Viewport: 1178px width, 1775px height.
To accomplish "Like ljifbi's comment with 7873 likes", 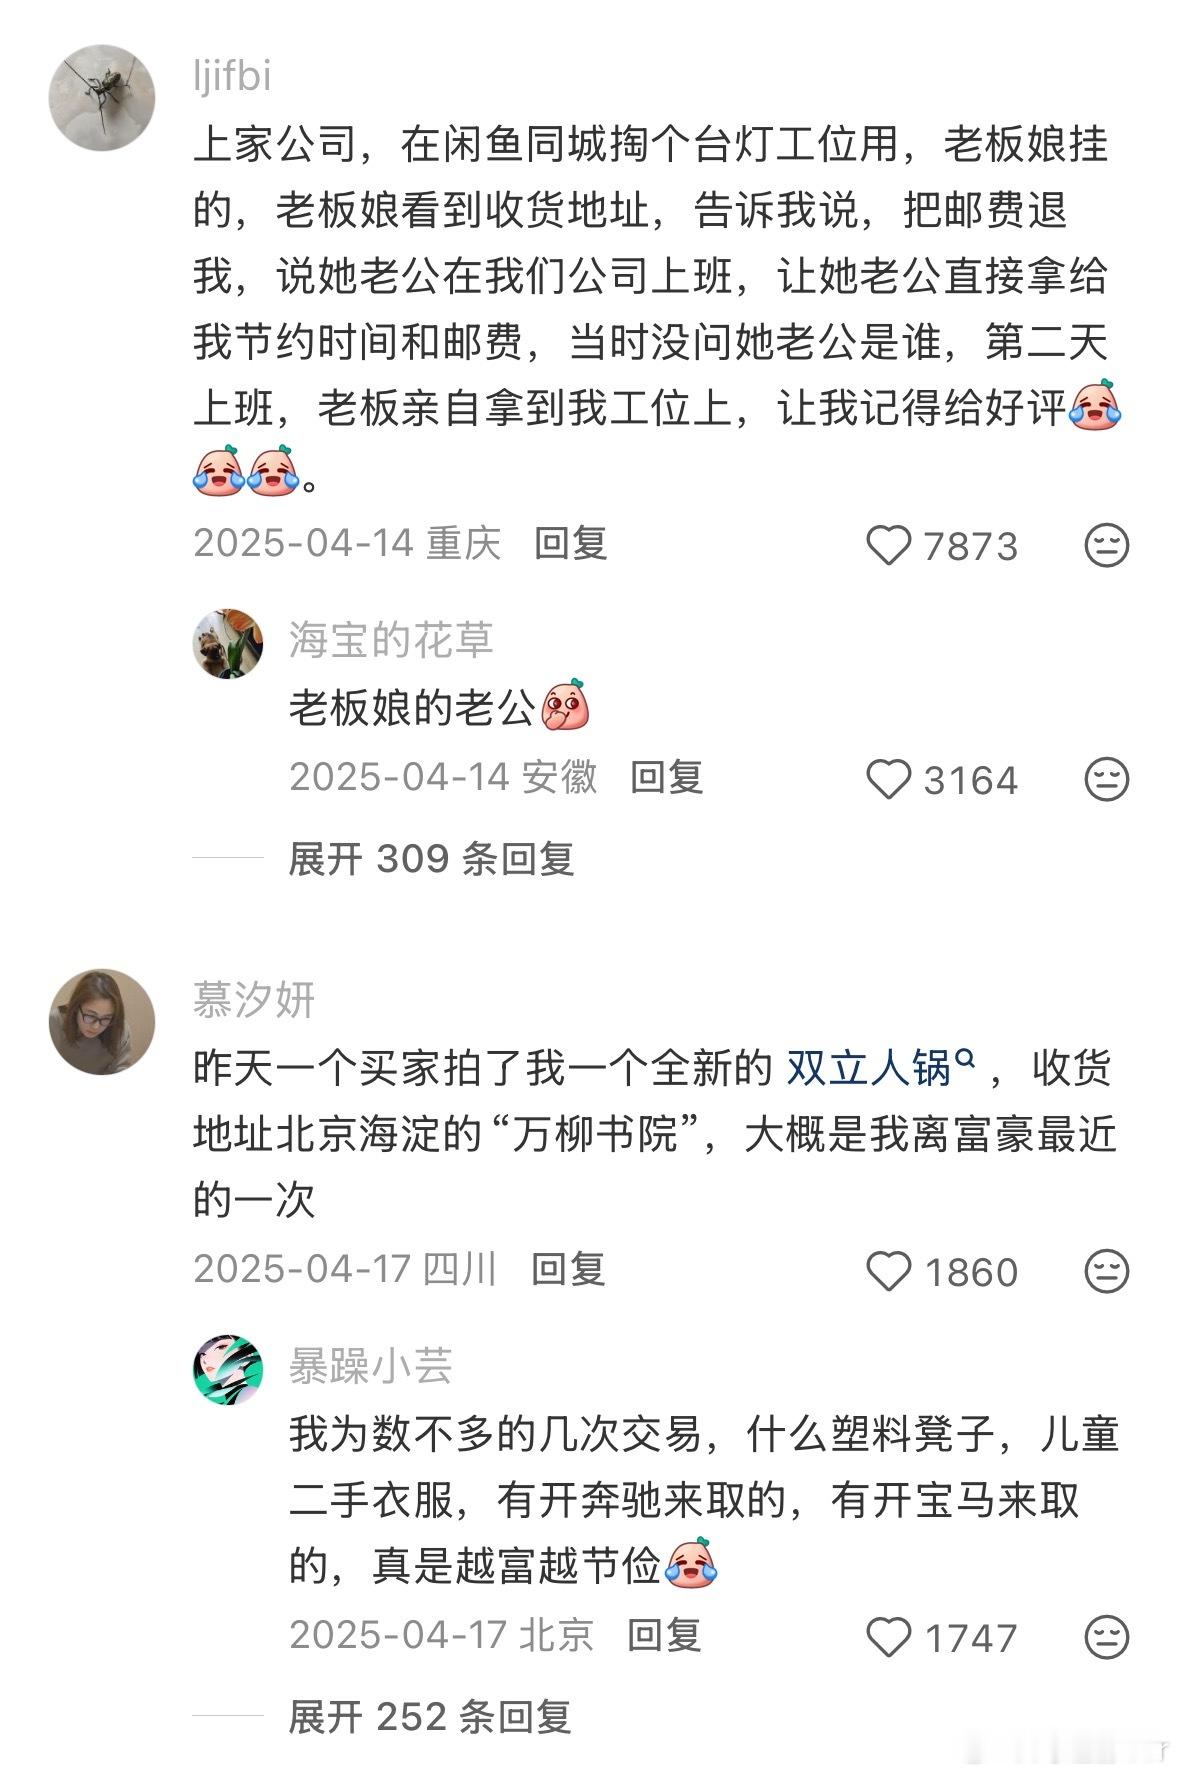I will point(888,546).
